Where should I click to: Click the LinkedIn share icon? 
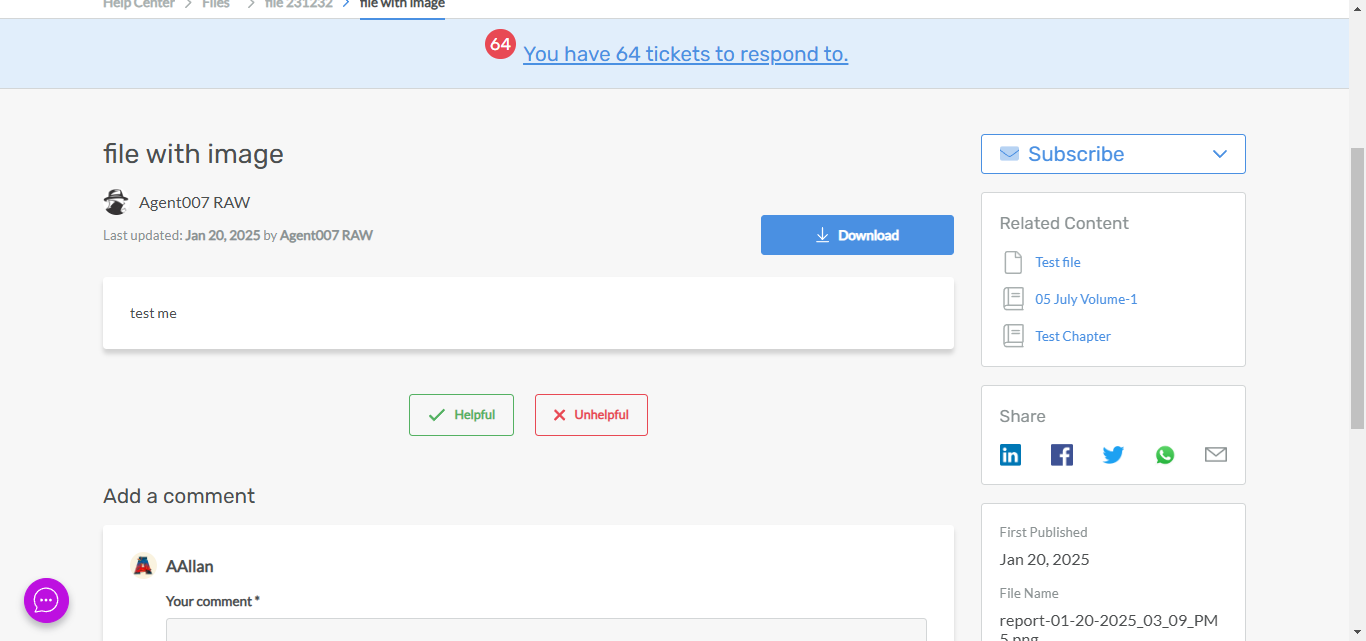[1010, 455]
